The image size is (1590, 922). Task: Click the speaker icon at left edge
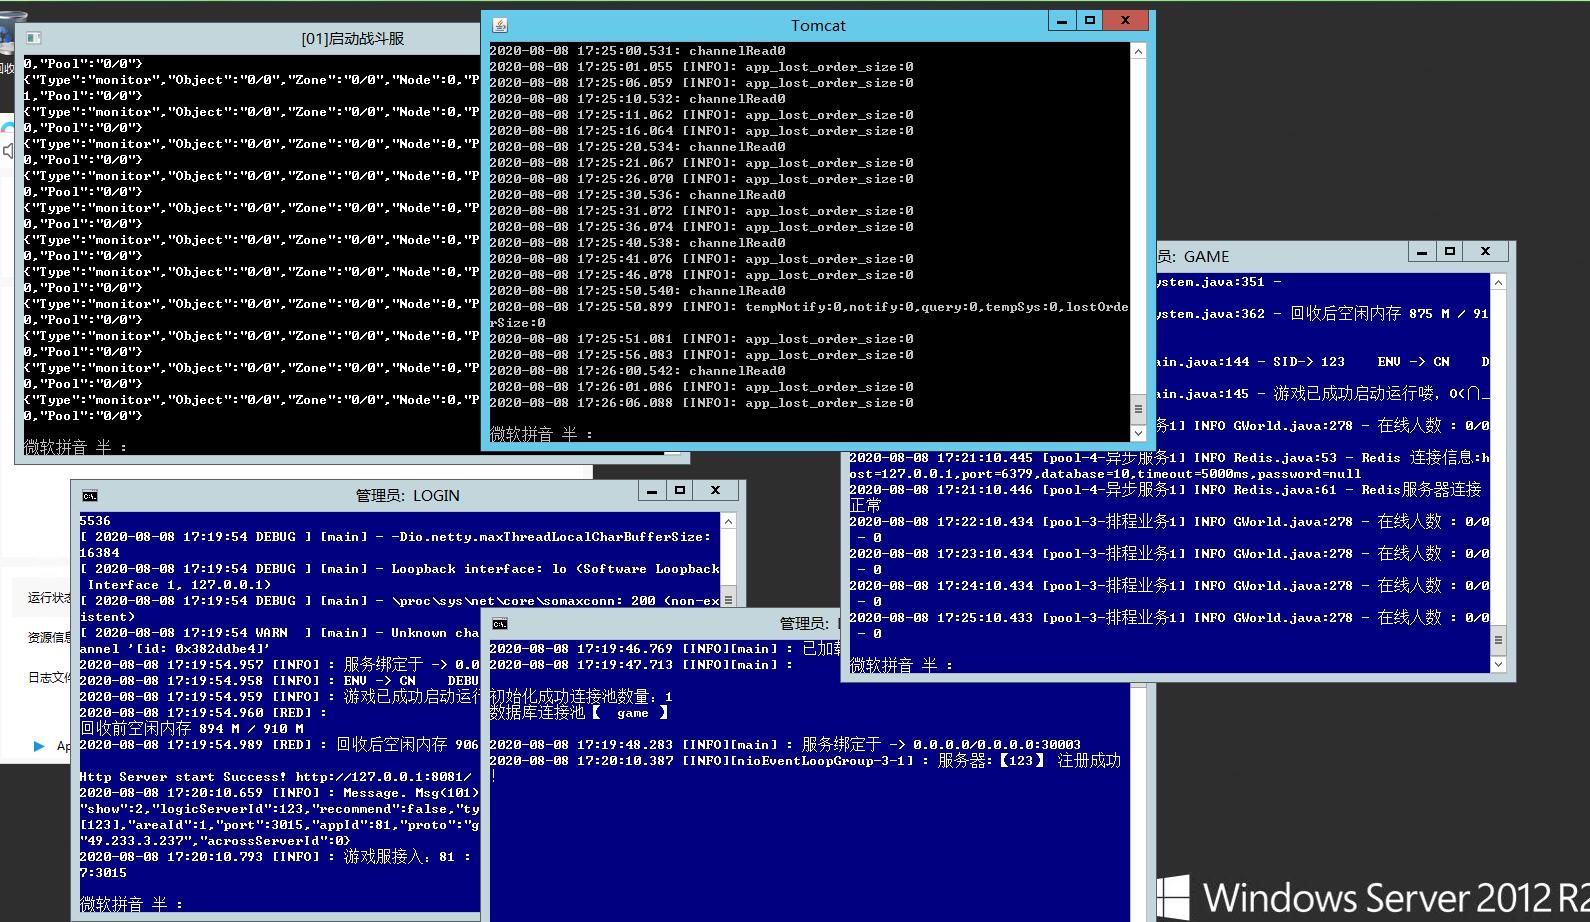tap(7, 150)
